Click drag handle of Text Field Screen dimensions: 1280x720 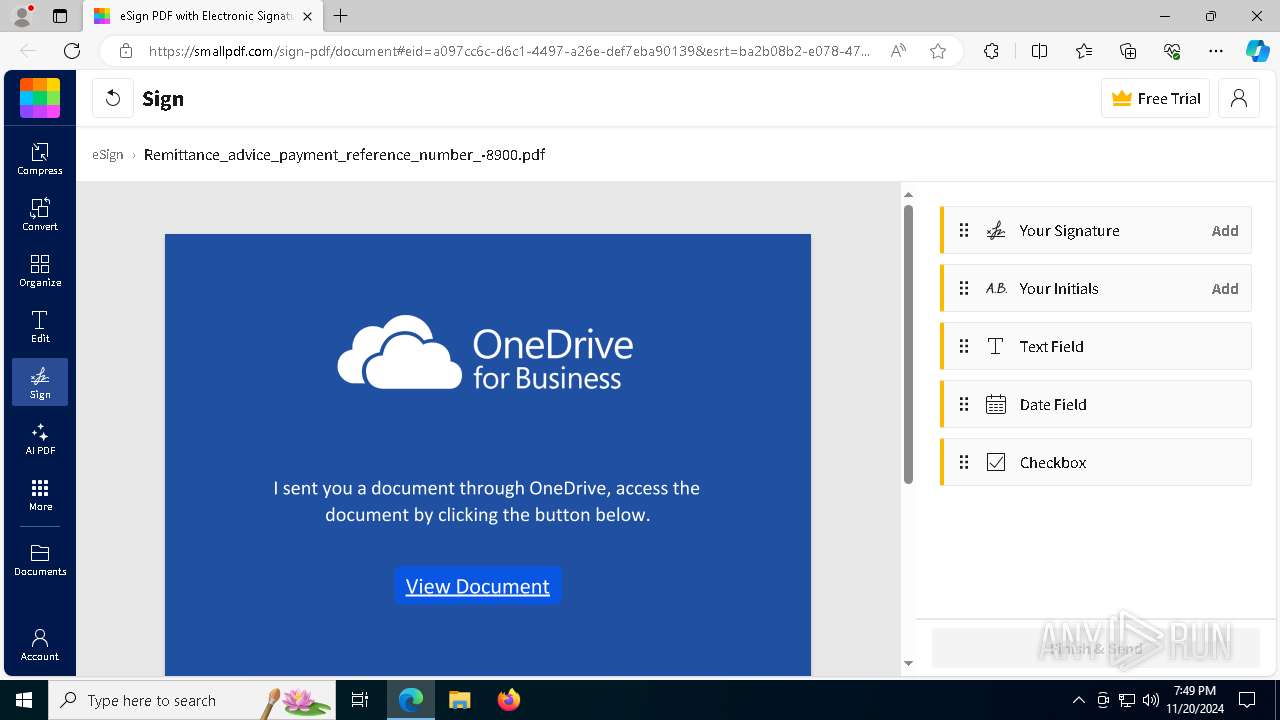tap(964, 347)
